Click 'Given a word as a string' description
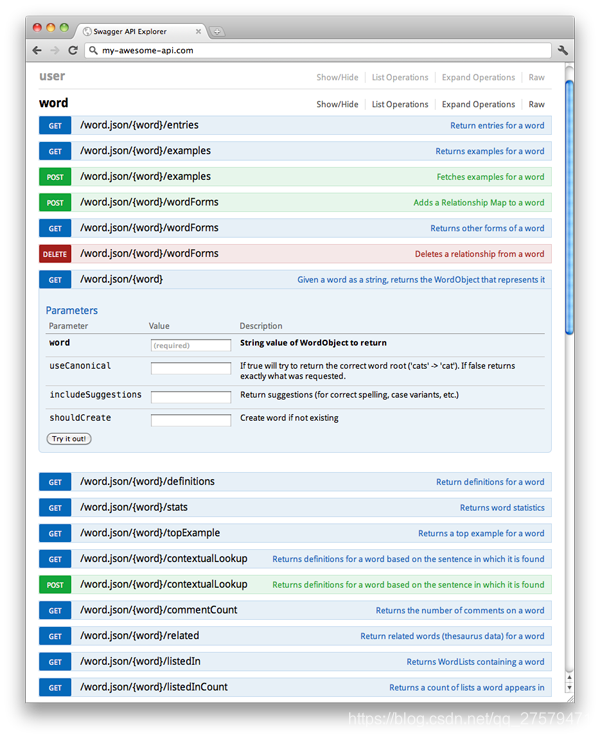Viewport: 600px width, 738px height. coord(421,280)
